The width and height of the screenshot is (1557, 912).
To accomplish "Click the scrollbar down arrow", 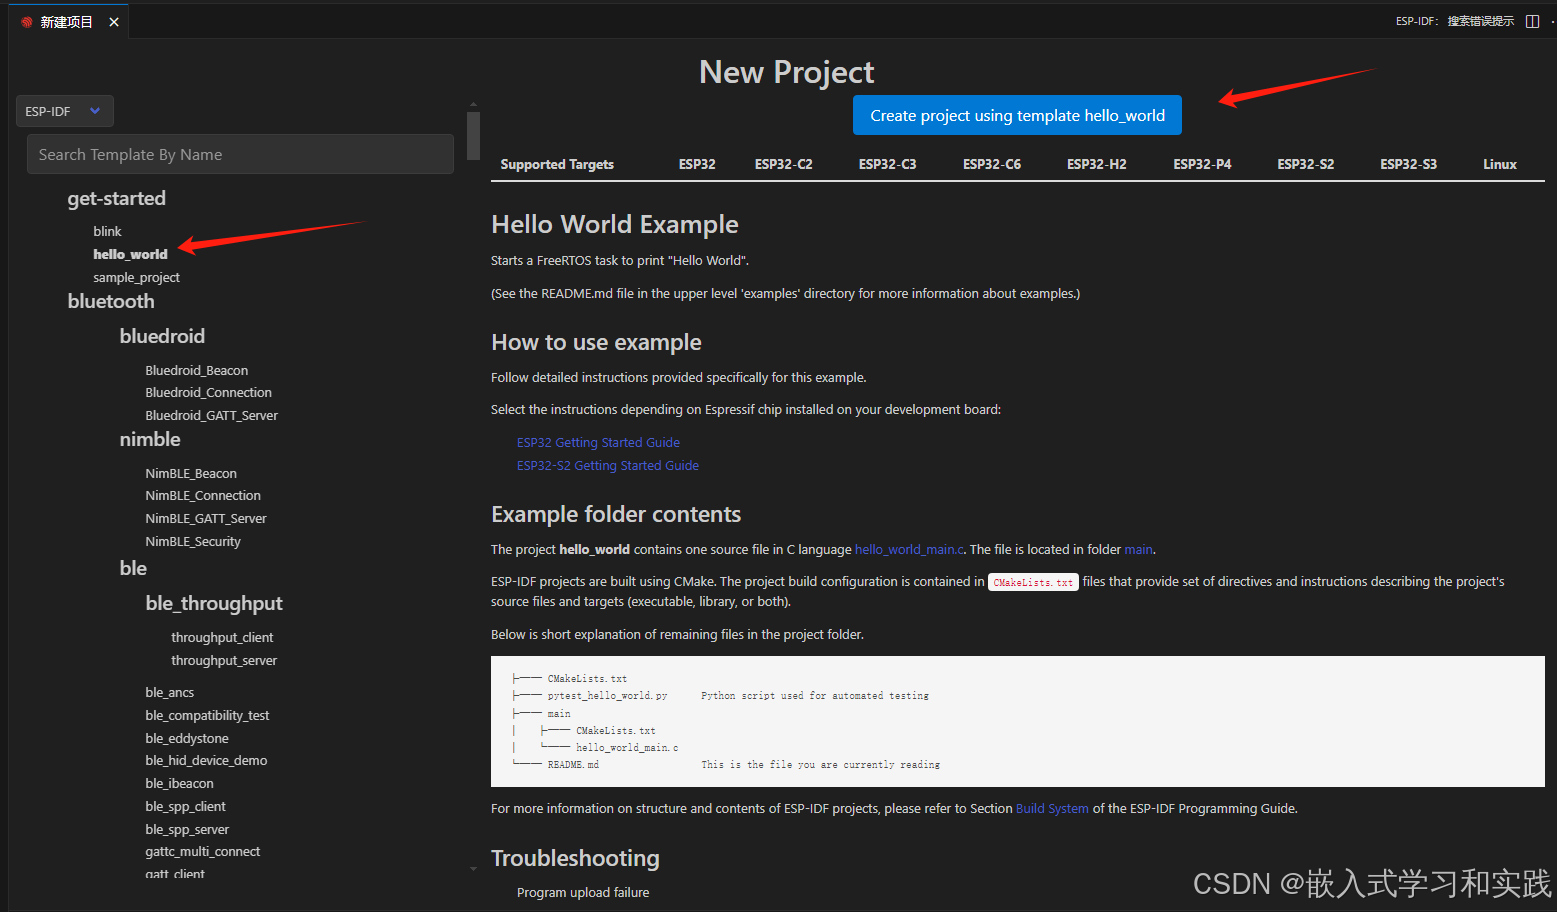I will tap(473, 869).
